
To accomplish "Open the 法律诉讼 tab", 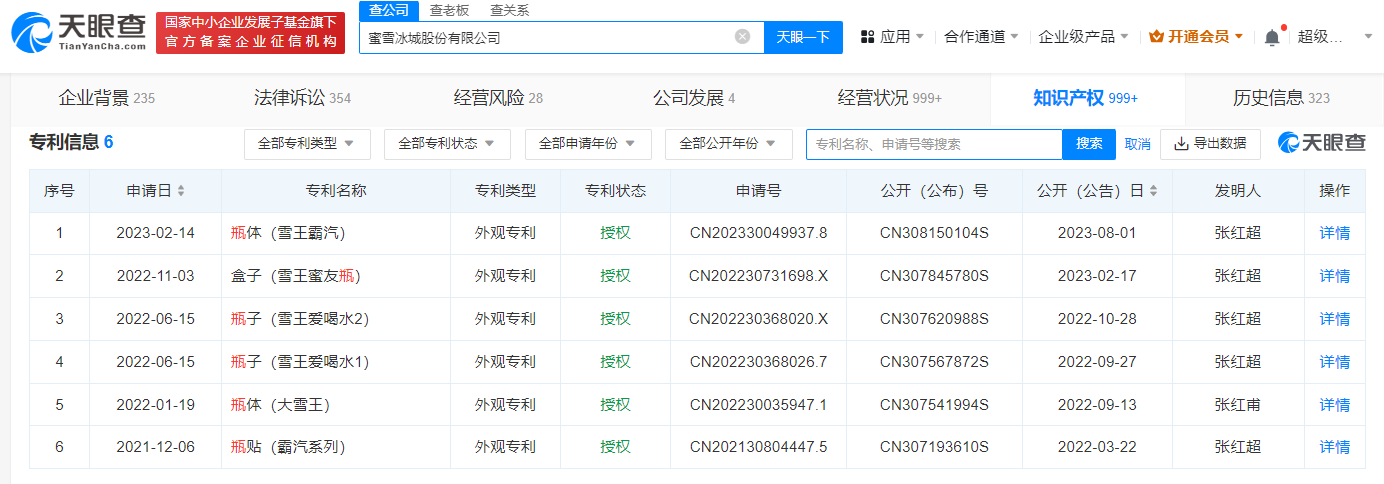I will pos(302,98).
